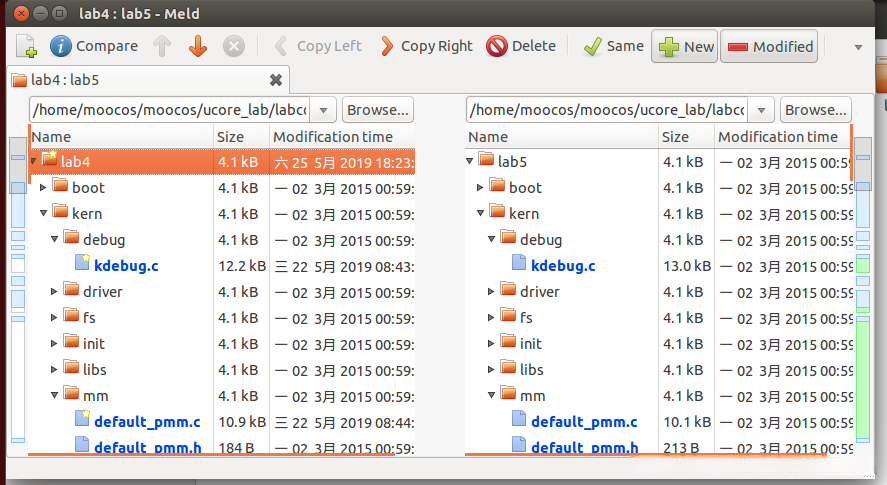
Task: Select the fs folder icon in lab5 pane
Action: (509, 315)
